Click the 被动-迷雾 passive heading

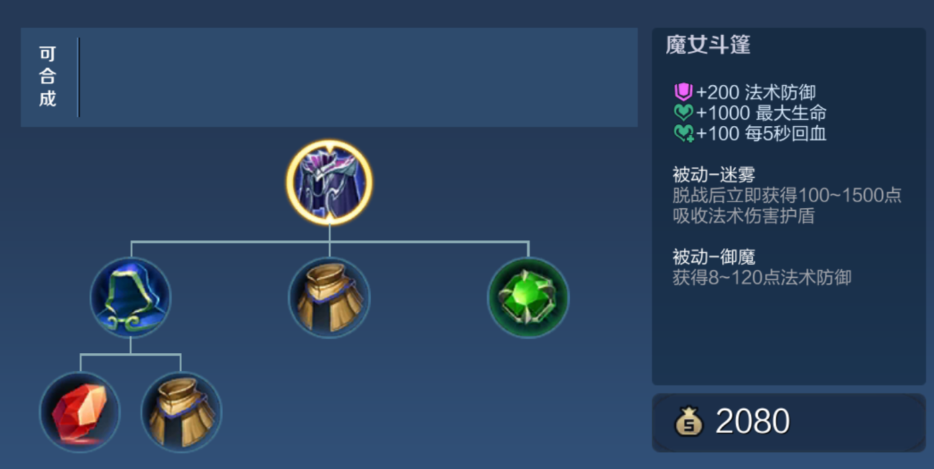(x=714, y=175)
